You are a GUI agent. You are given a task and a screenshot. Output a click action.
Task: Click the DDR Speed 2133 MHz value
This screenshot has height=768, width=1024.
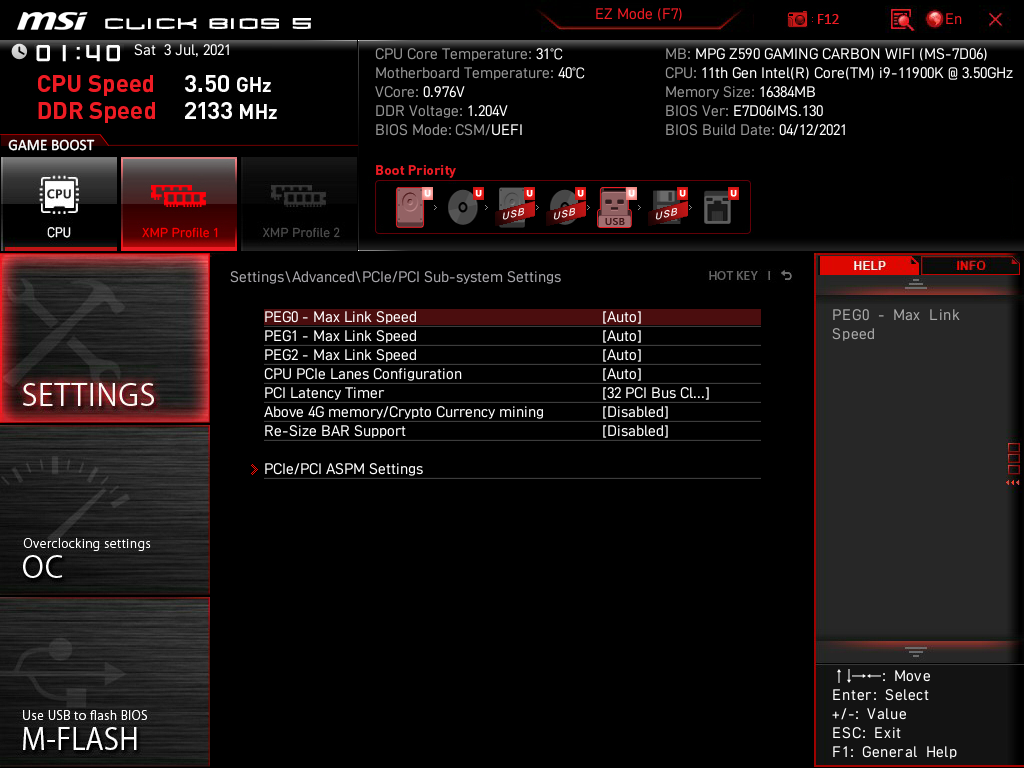[x=231, y=111]
